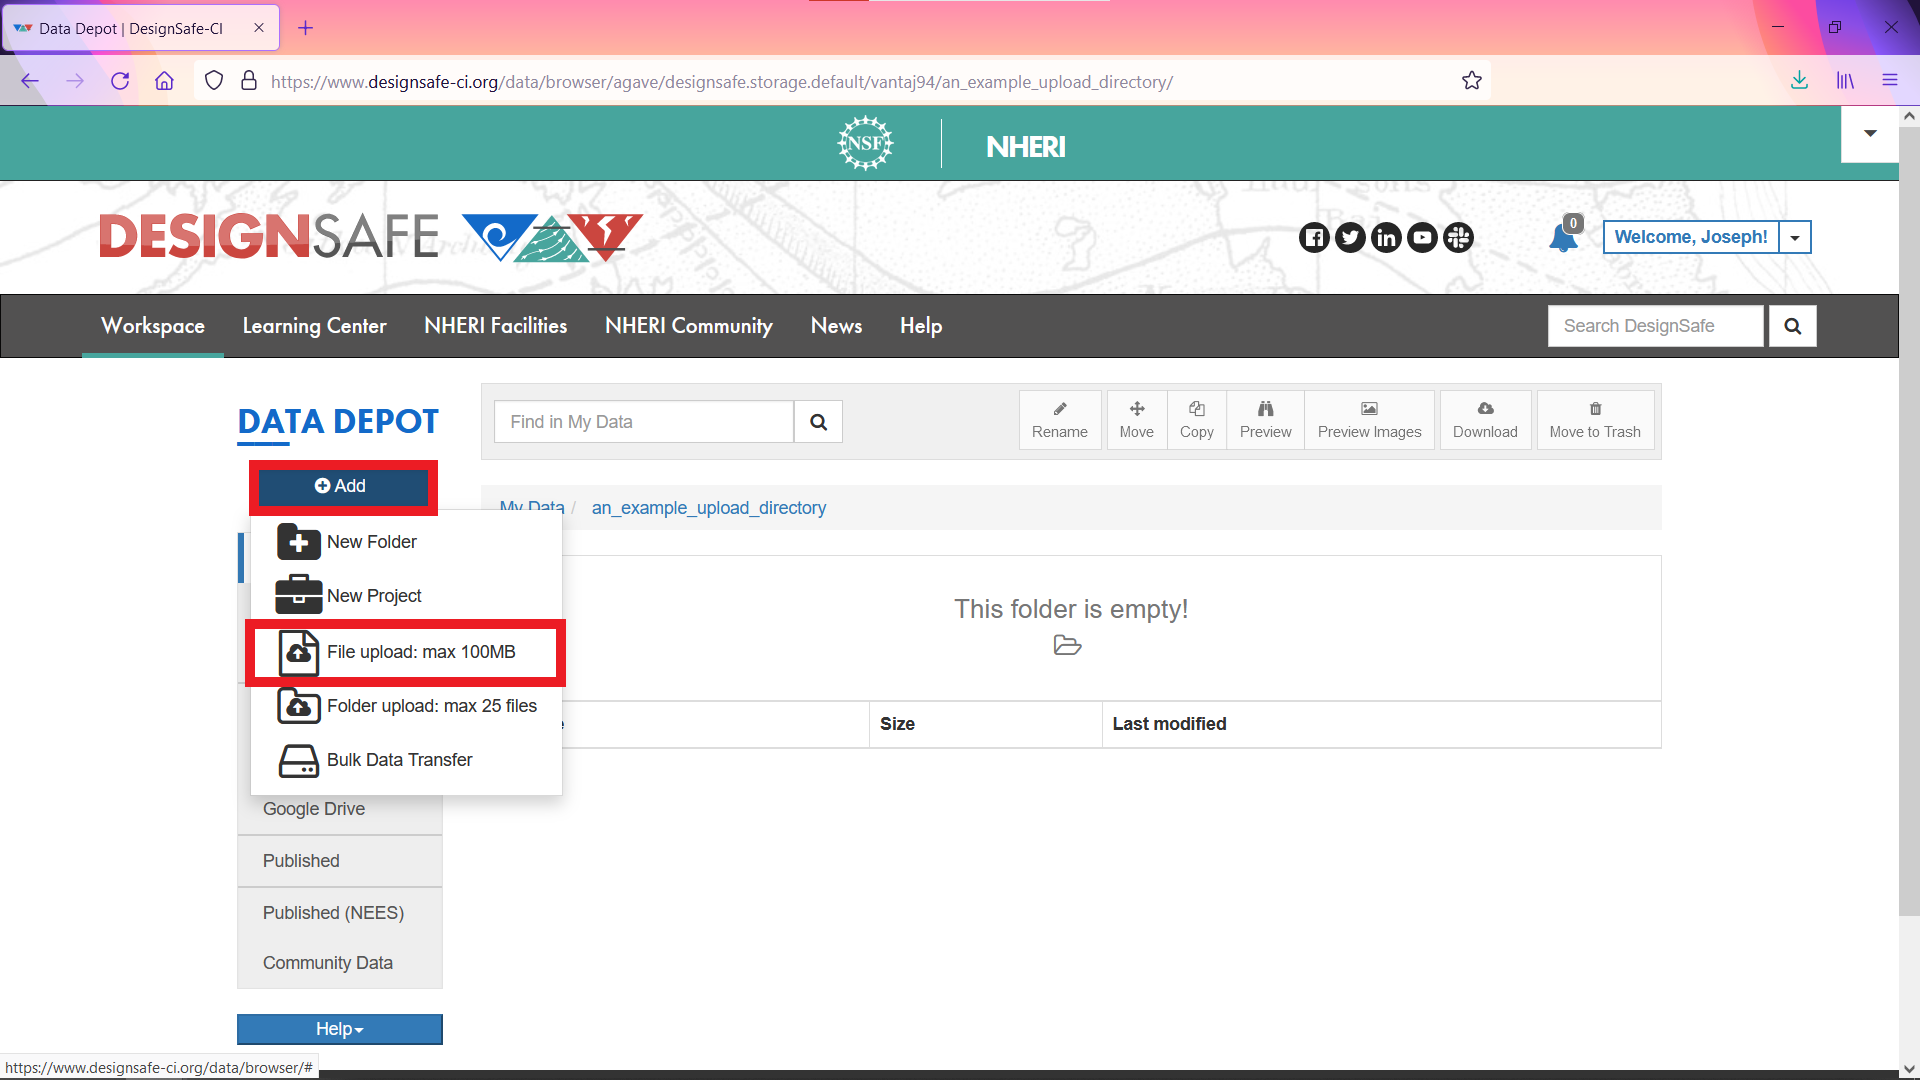This screenshot has width=1920, height=1080.
Task: Open Preview Images for this folder
Action: (x=1369, y=419)
